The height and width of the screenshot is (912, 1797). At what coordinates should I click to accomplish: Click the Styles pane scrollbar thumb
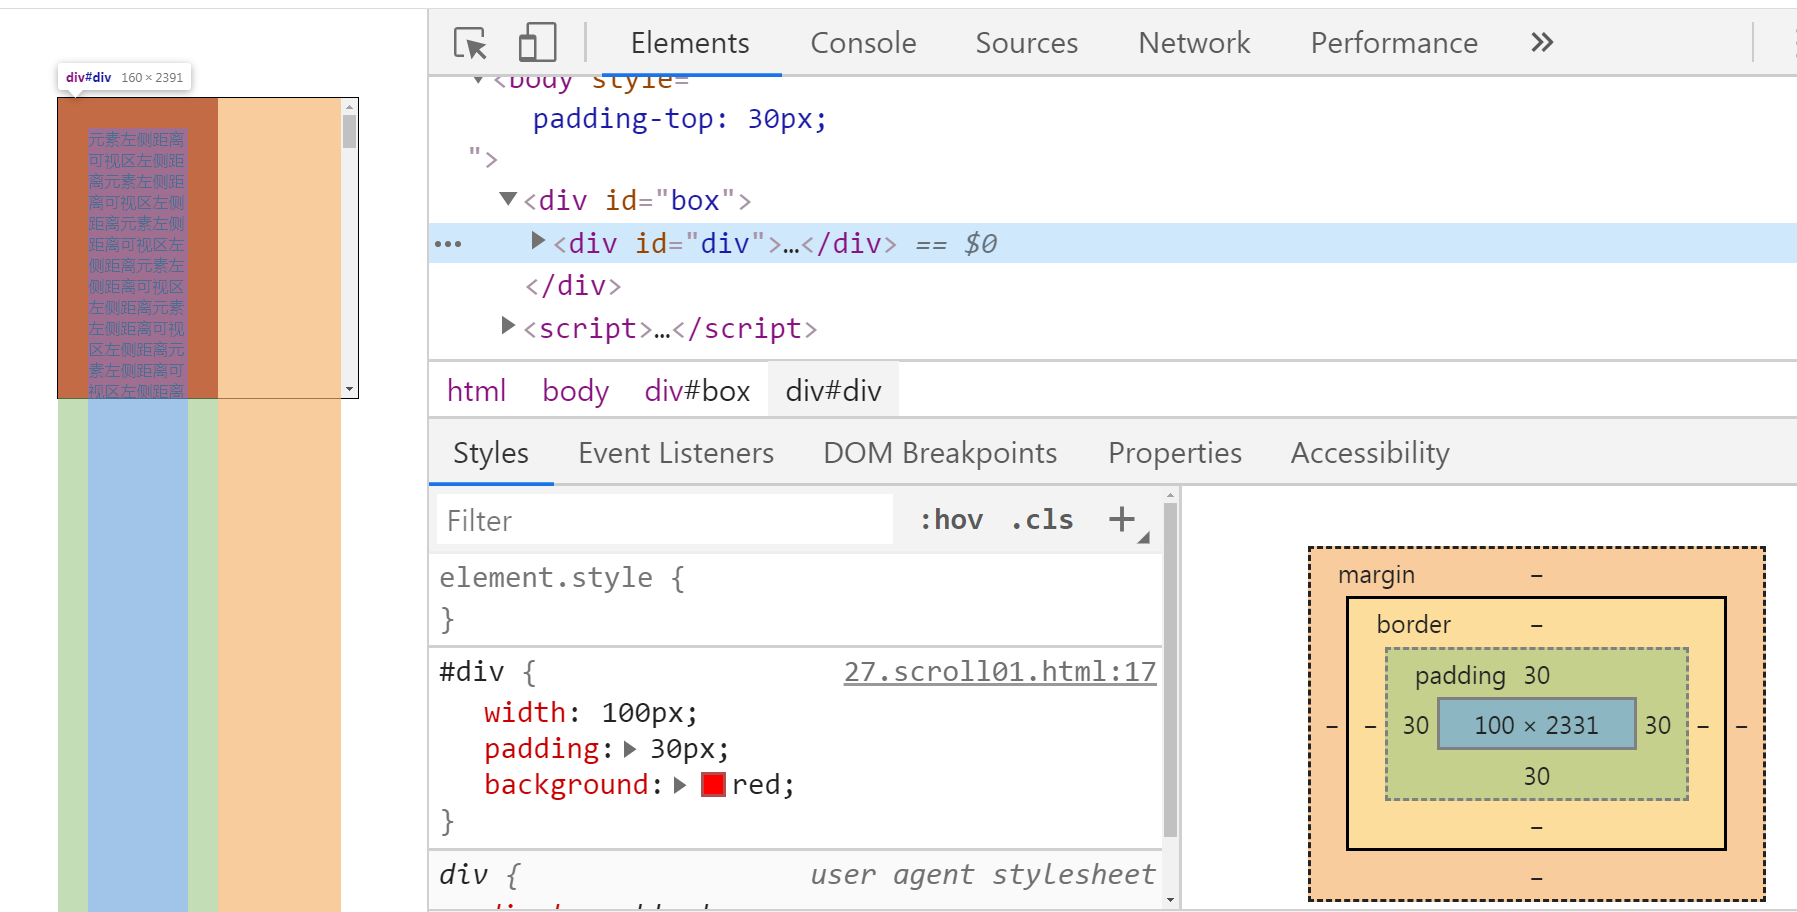[x=1170, y=669]
